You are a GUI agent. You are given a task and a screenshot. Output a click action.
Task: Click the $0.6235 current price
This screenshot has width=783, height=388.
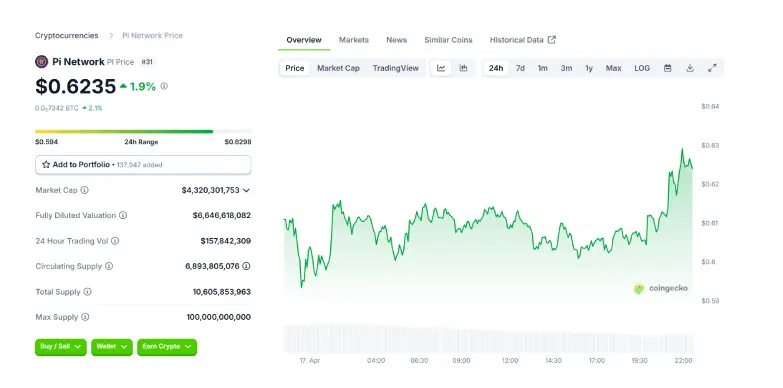75,86
